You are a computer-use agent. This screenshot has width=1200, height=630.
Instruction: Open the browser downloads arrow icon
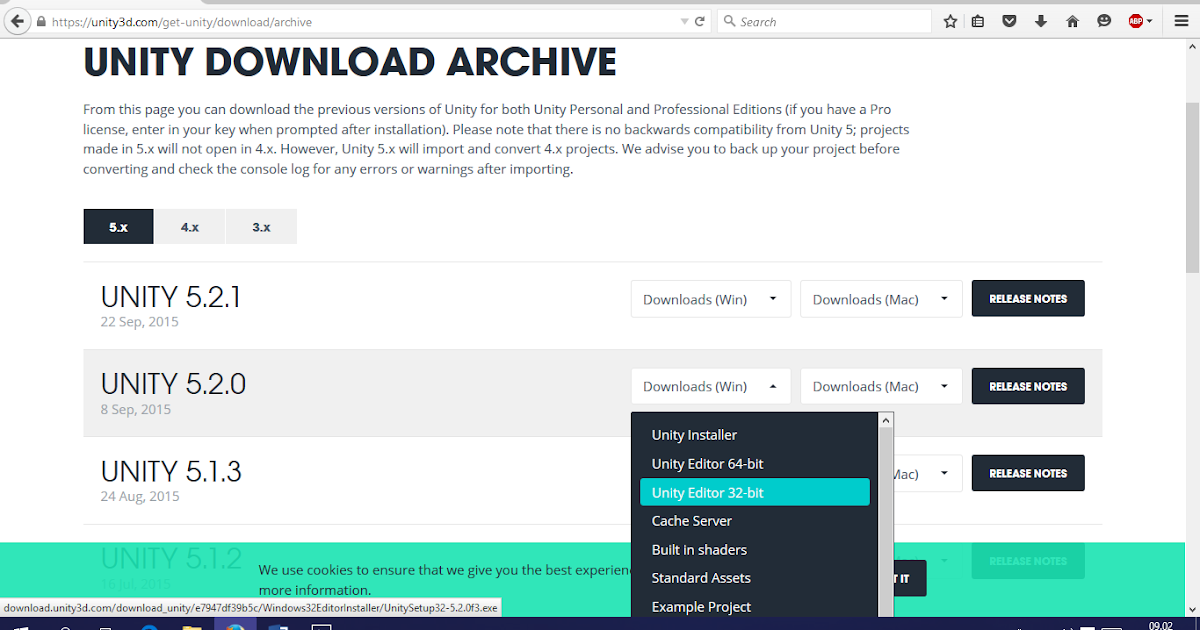point(1041,21)
